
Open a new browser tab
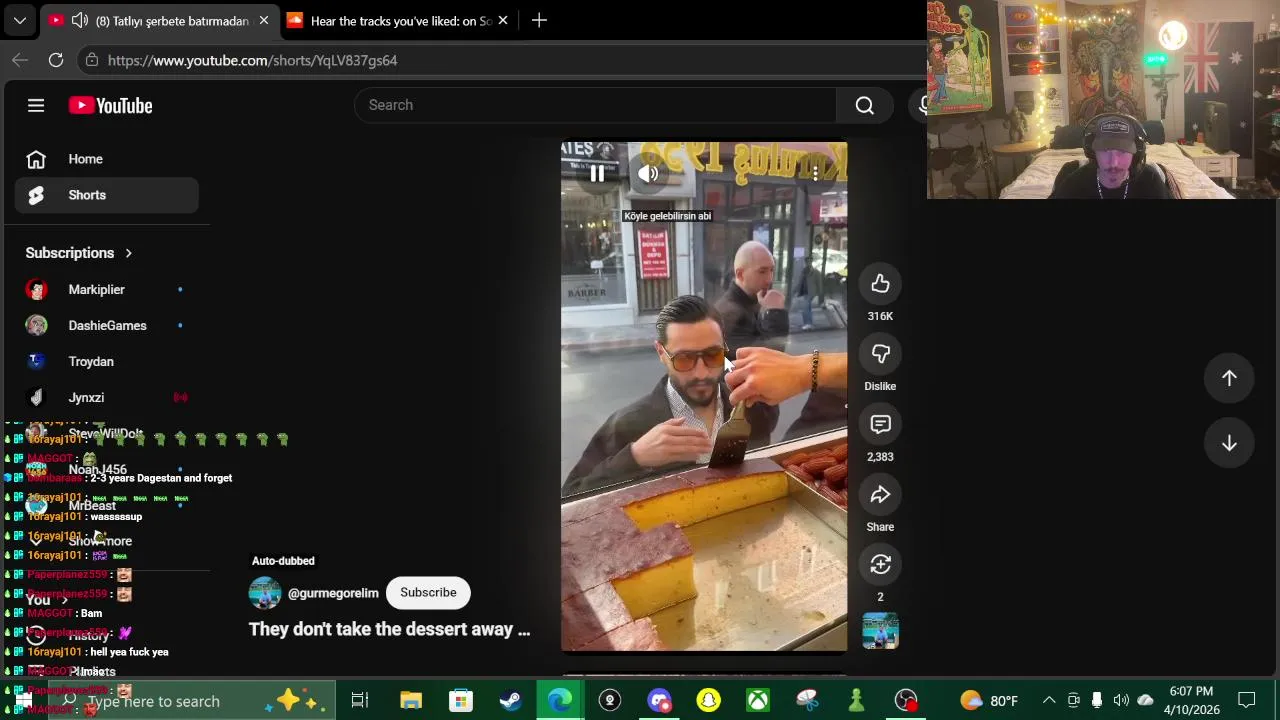539,20
